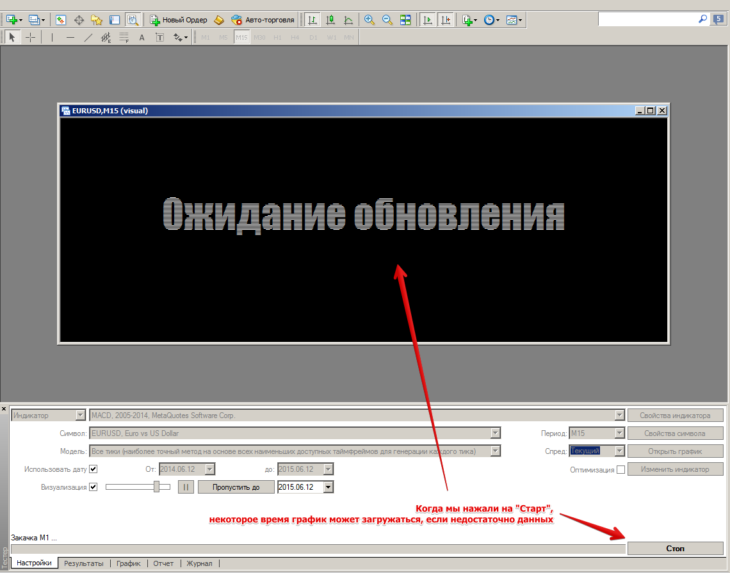Toggle the Использовать дату checkbox
The height and width of the screenshot is (573, 730).
click(x=94, y=469)
